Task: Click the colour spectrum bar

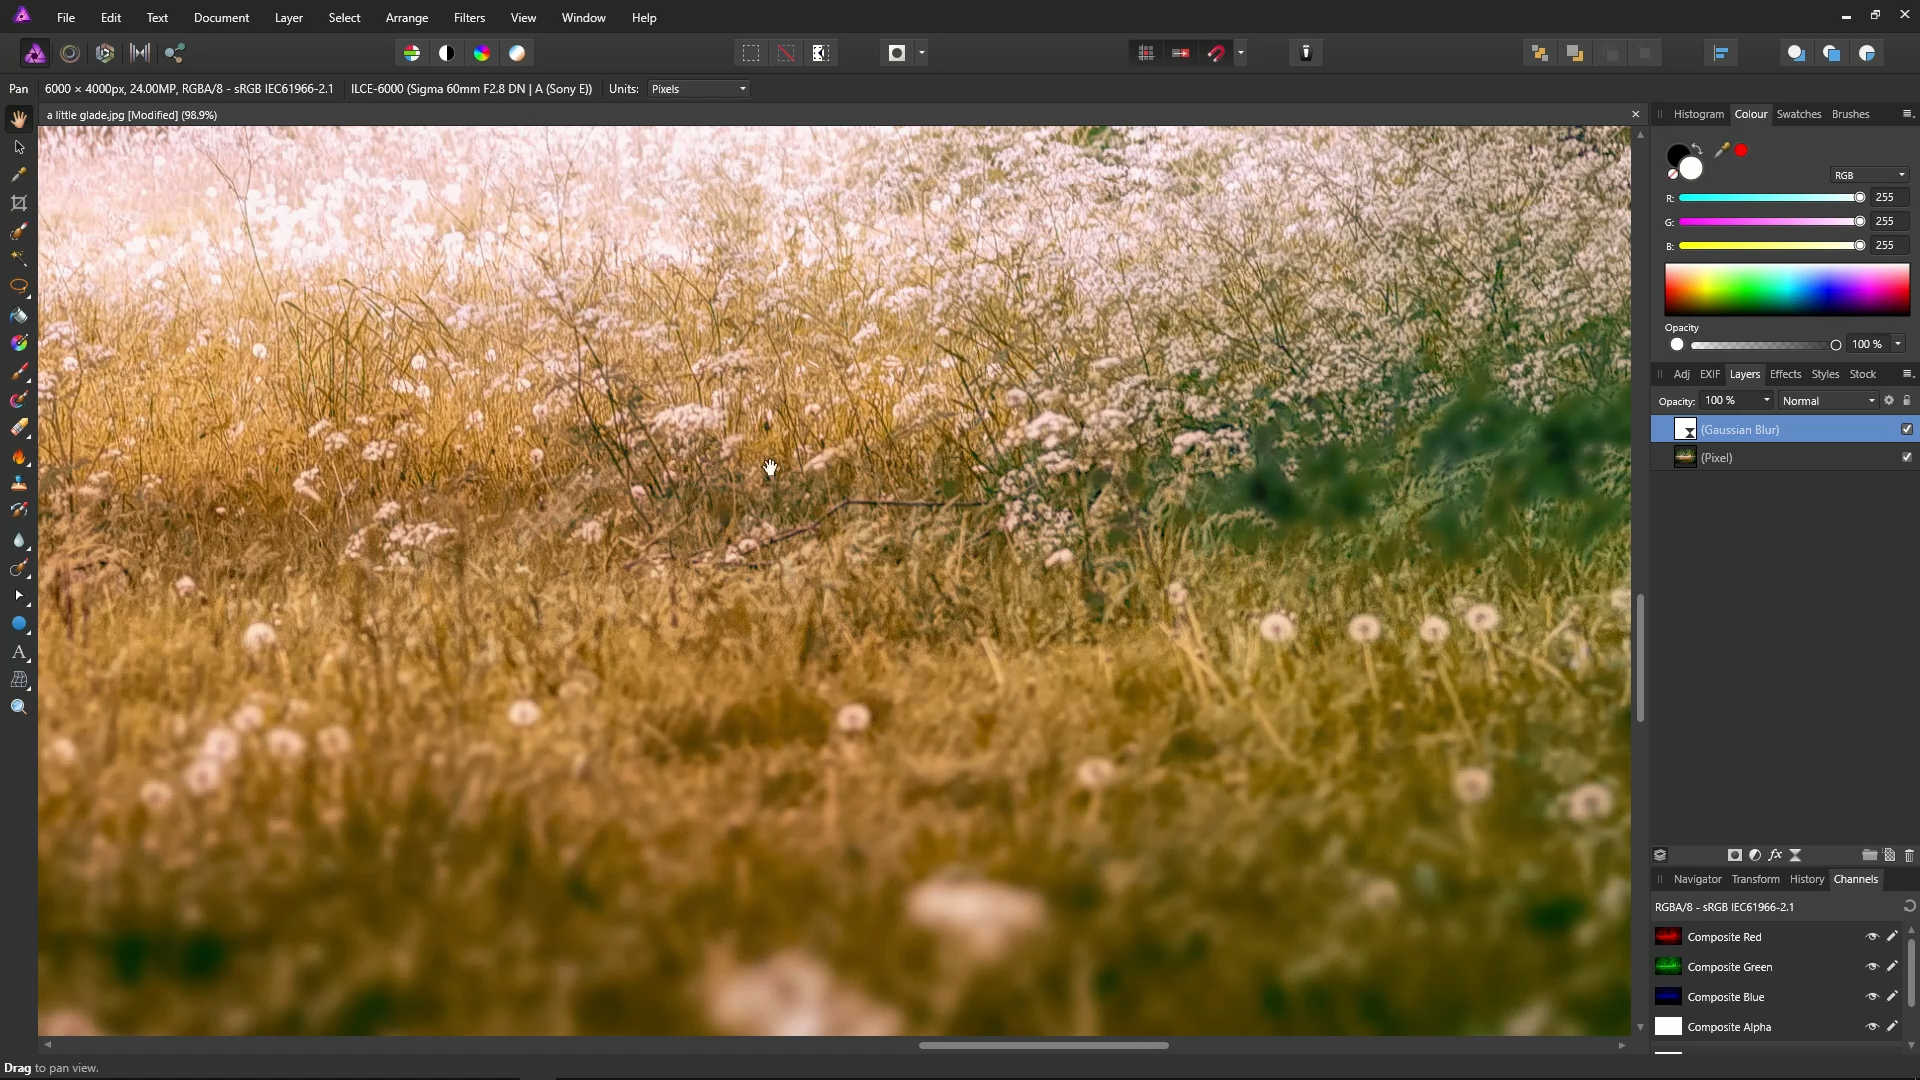Action: (1786, 290)
